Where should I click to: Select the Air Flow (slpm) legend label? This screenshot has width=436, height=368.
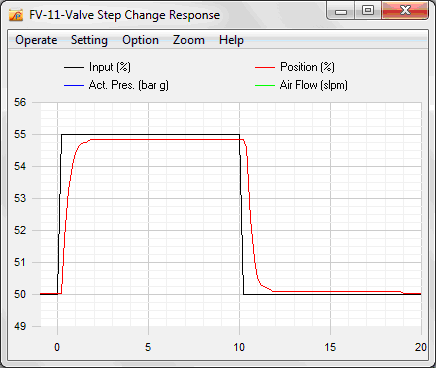click(x=313, y=85)
